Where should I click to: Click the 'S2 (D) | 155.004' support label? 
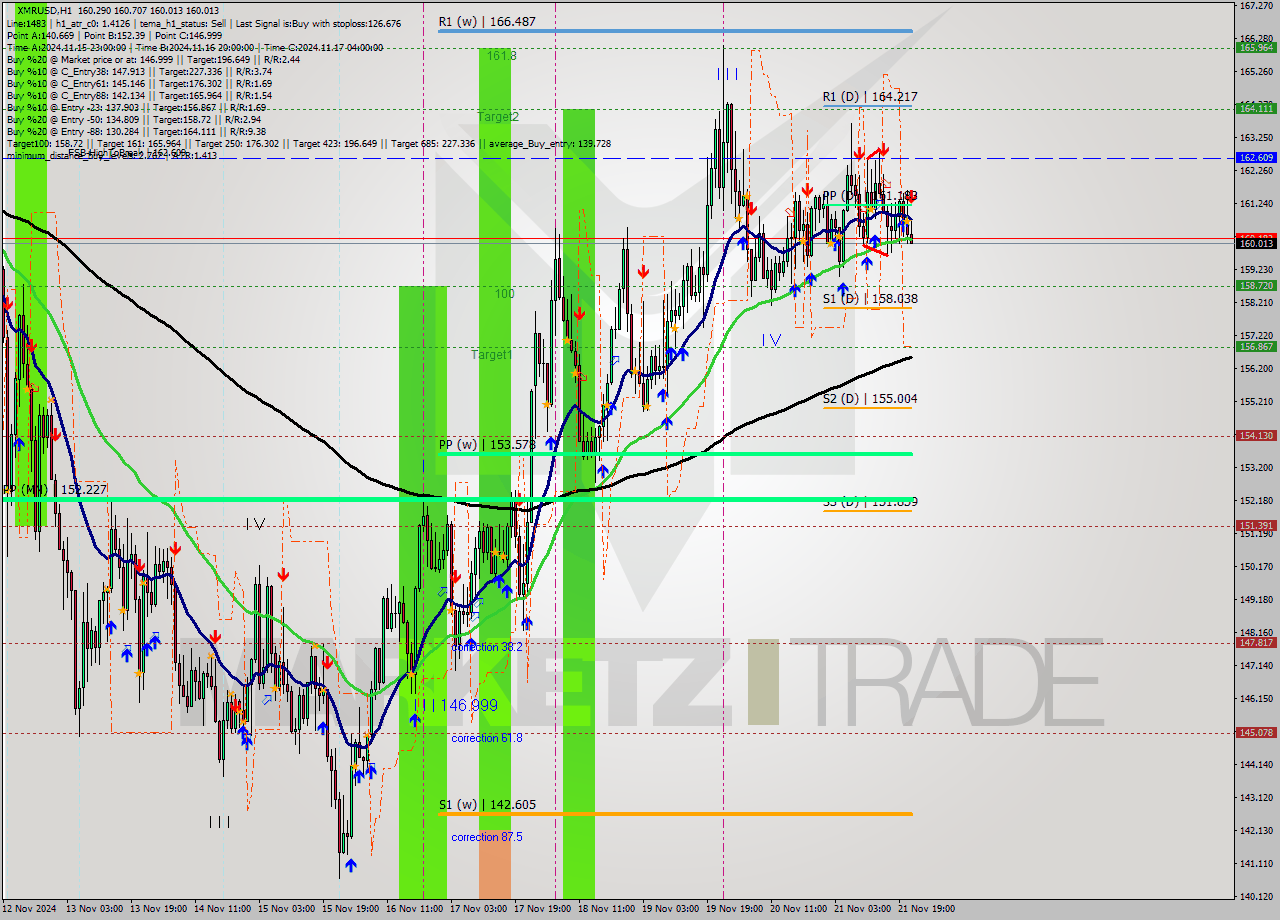point(870,399)
